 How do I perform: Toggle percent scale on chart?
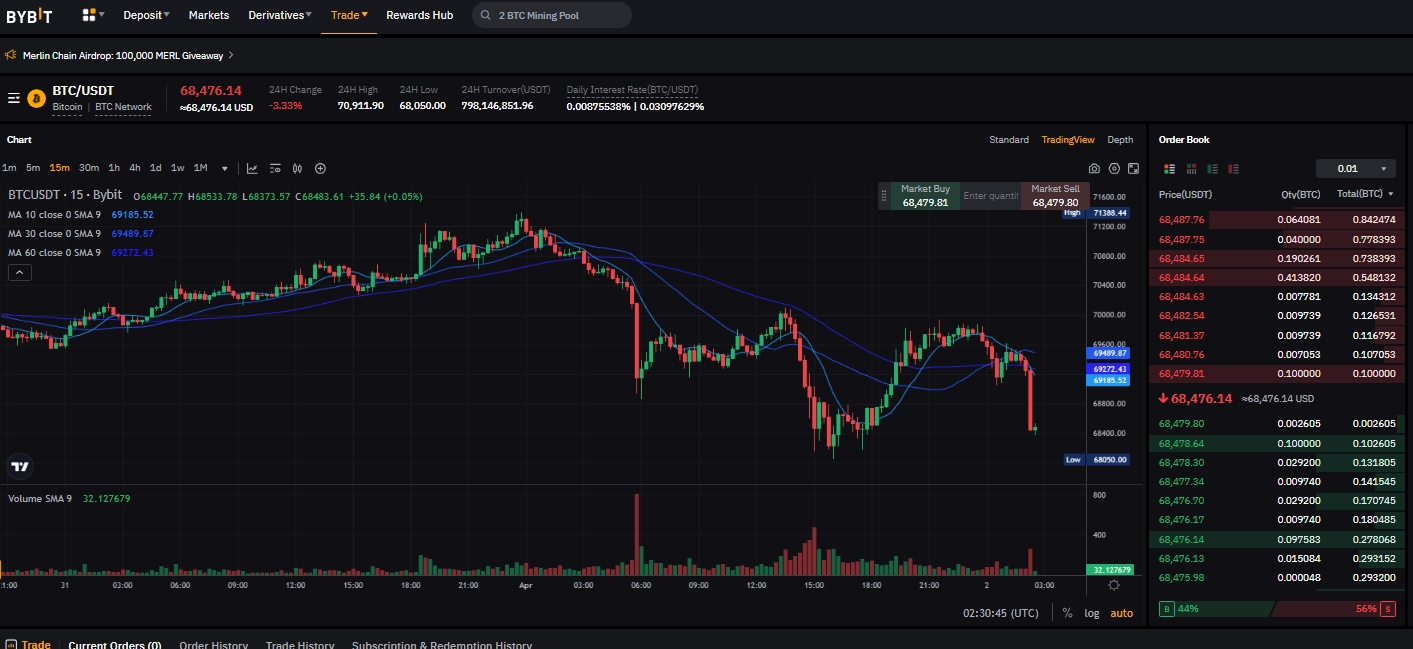point(1067,613)
